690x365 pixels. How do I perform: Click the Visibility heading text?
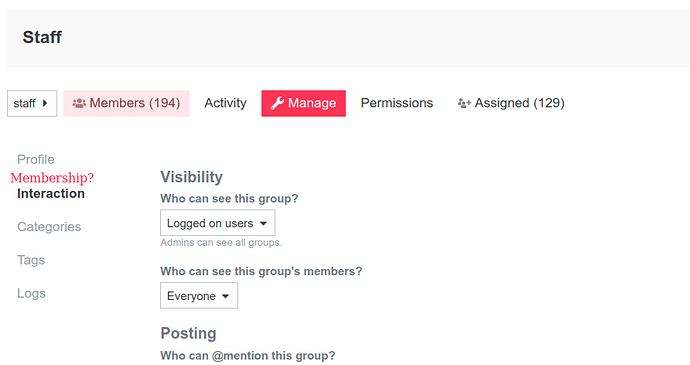(191, 177)
